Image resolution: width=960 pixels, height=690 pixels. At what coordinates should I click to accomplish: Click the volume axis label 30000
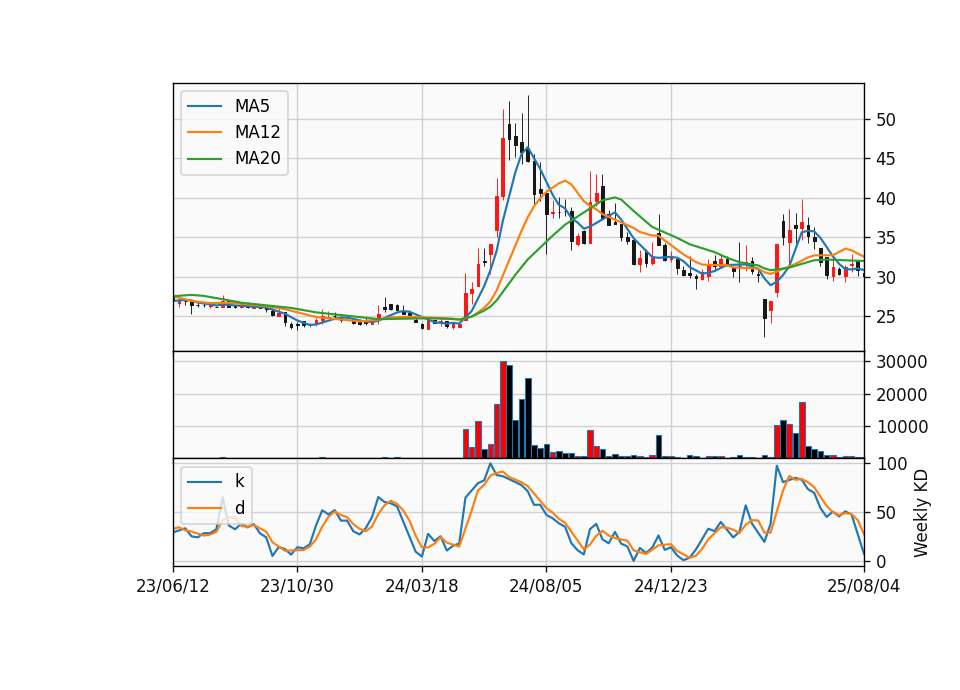tap(902, 362)
